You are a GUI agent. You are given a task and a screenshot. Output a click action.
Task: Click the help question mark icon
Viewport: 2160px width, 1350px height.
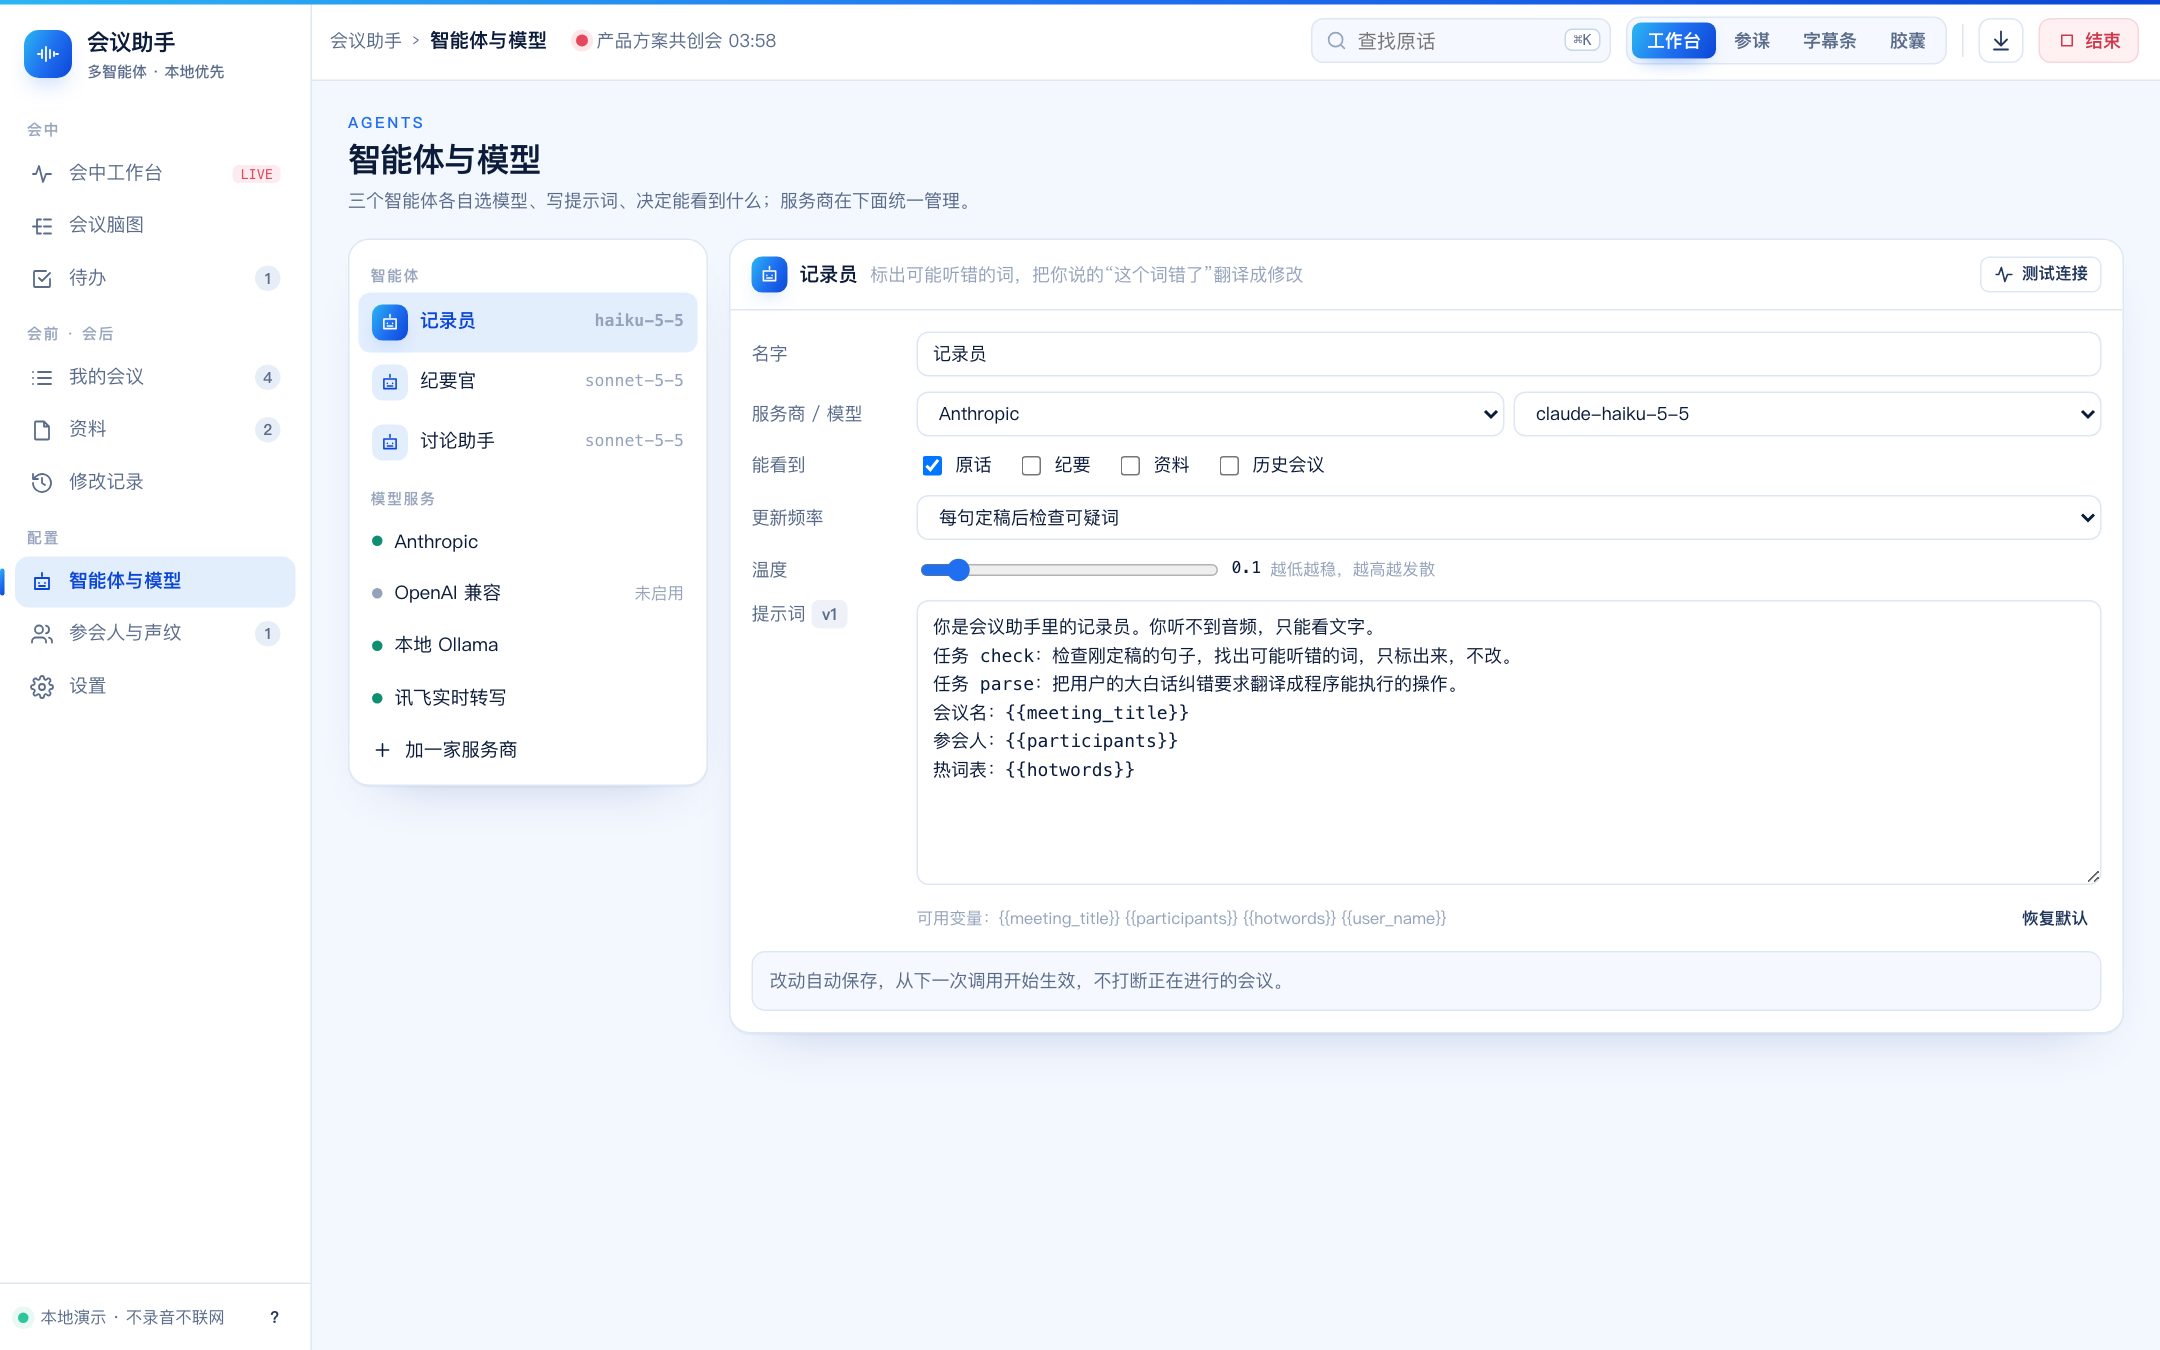tap(275, 1317)
